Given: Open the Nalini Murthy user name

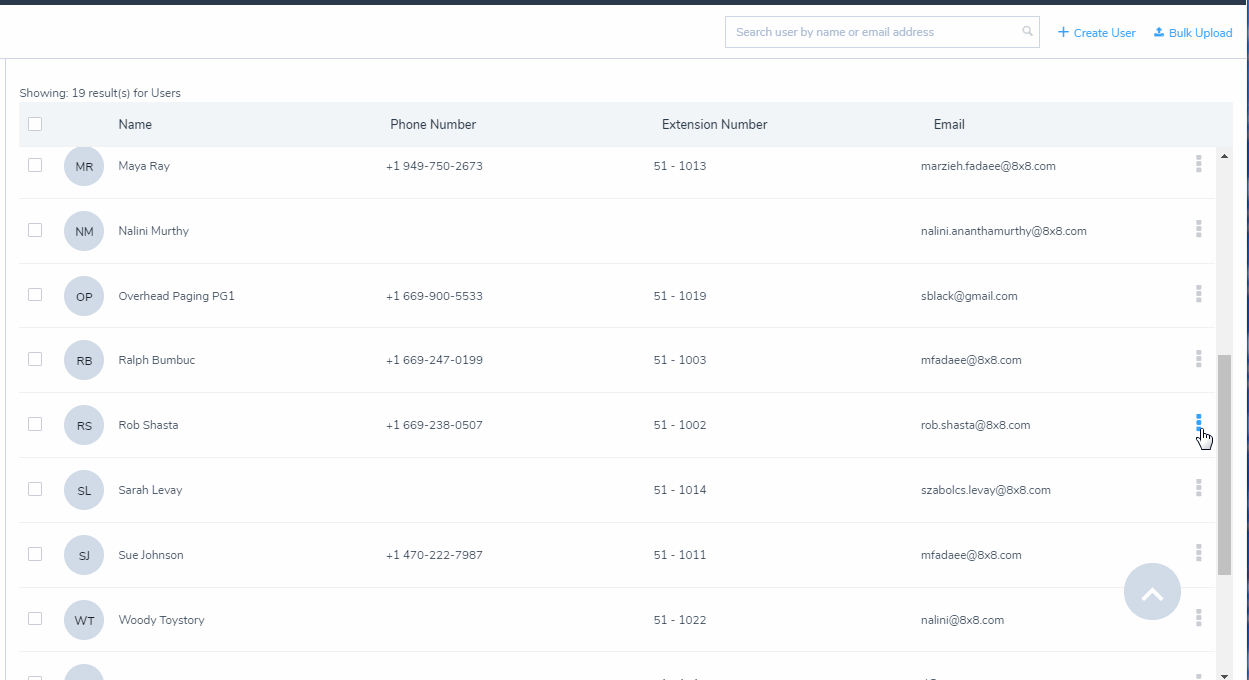Looking at the screenshot, I should tap(153, 231).
